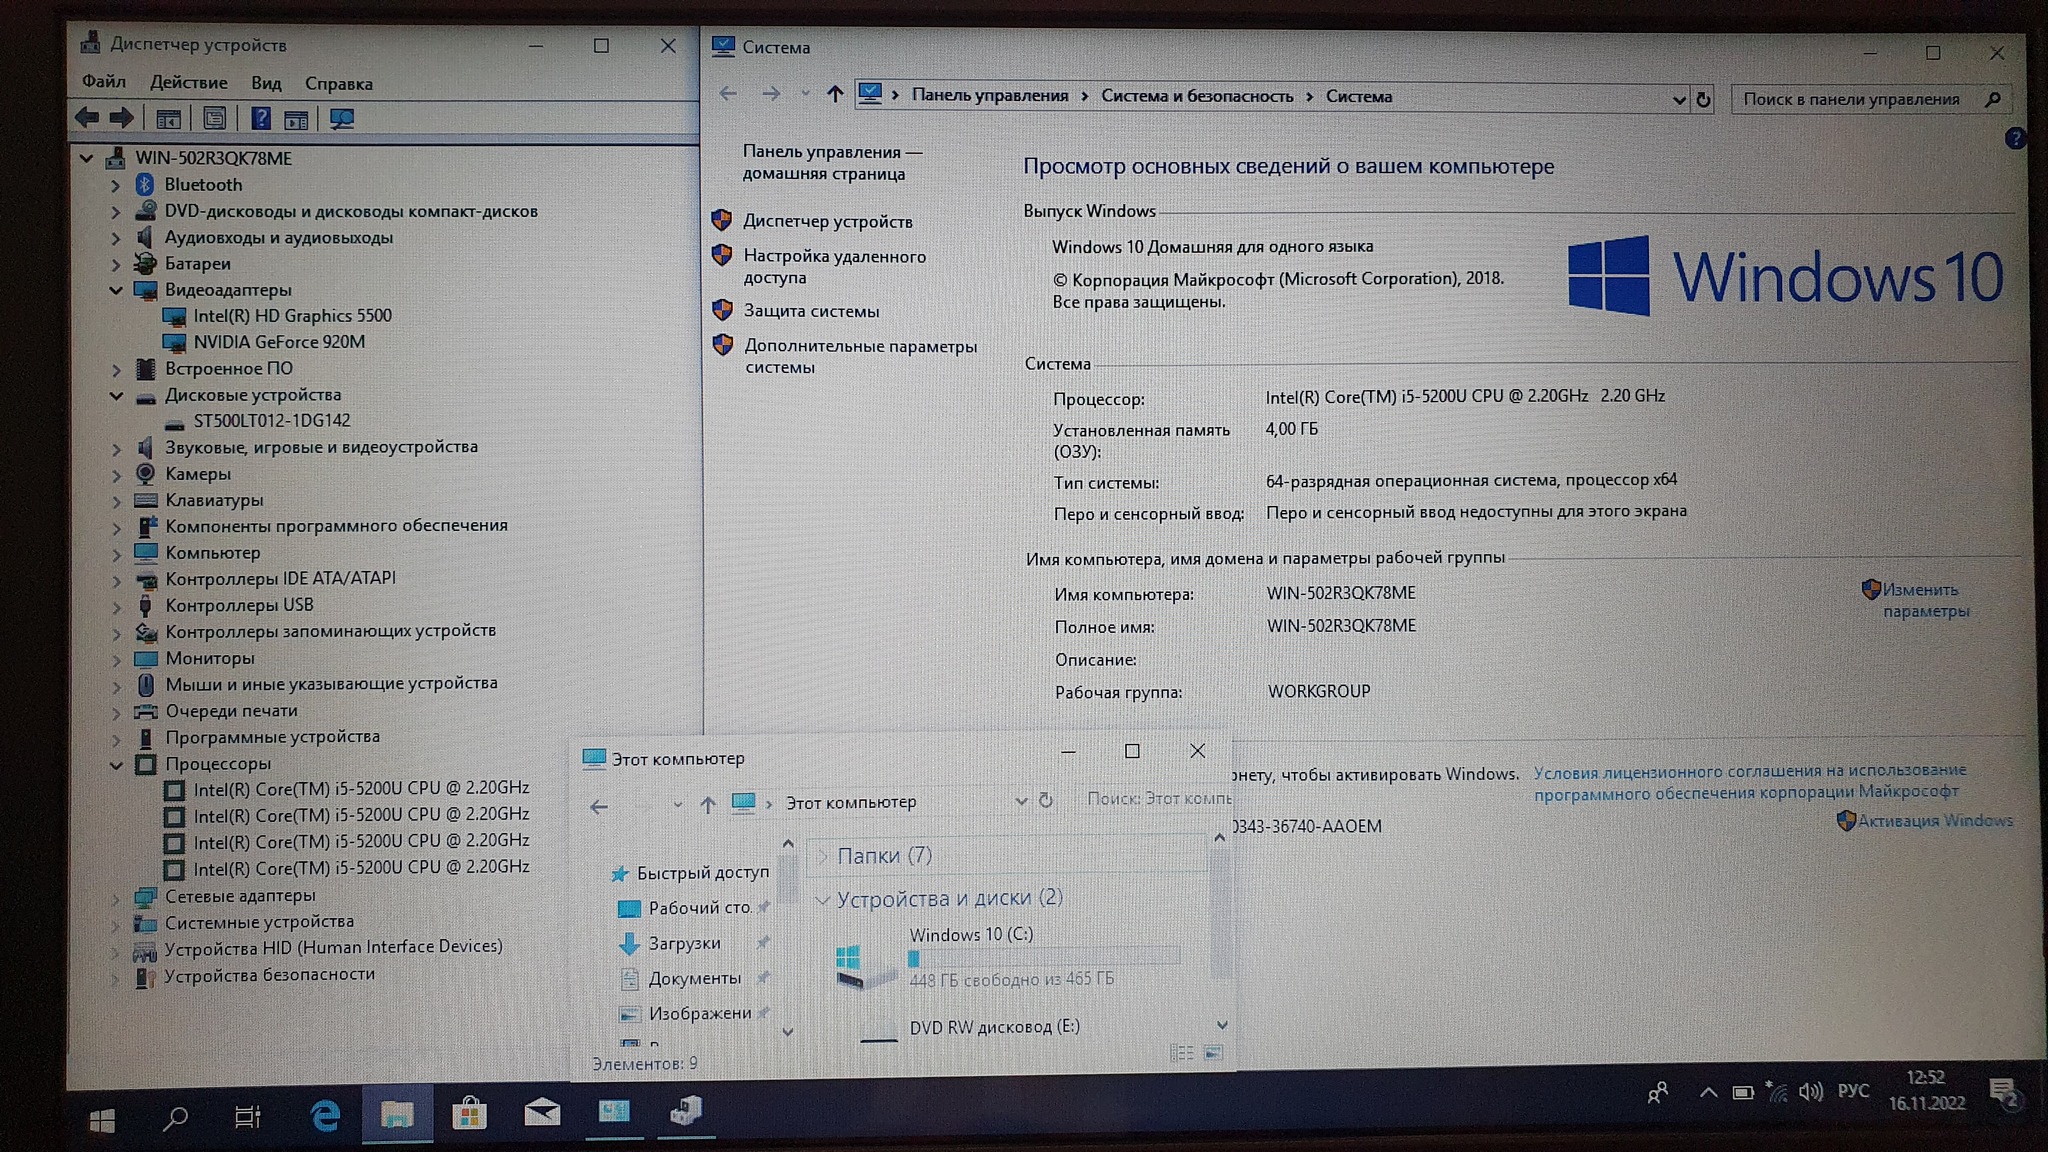Switch to large icons view in Этот компьютер
Viewport: 2048px width, 1152px height.
(1213, 1053)
